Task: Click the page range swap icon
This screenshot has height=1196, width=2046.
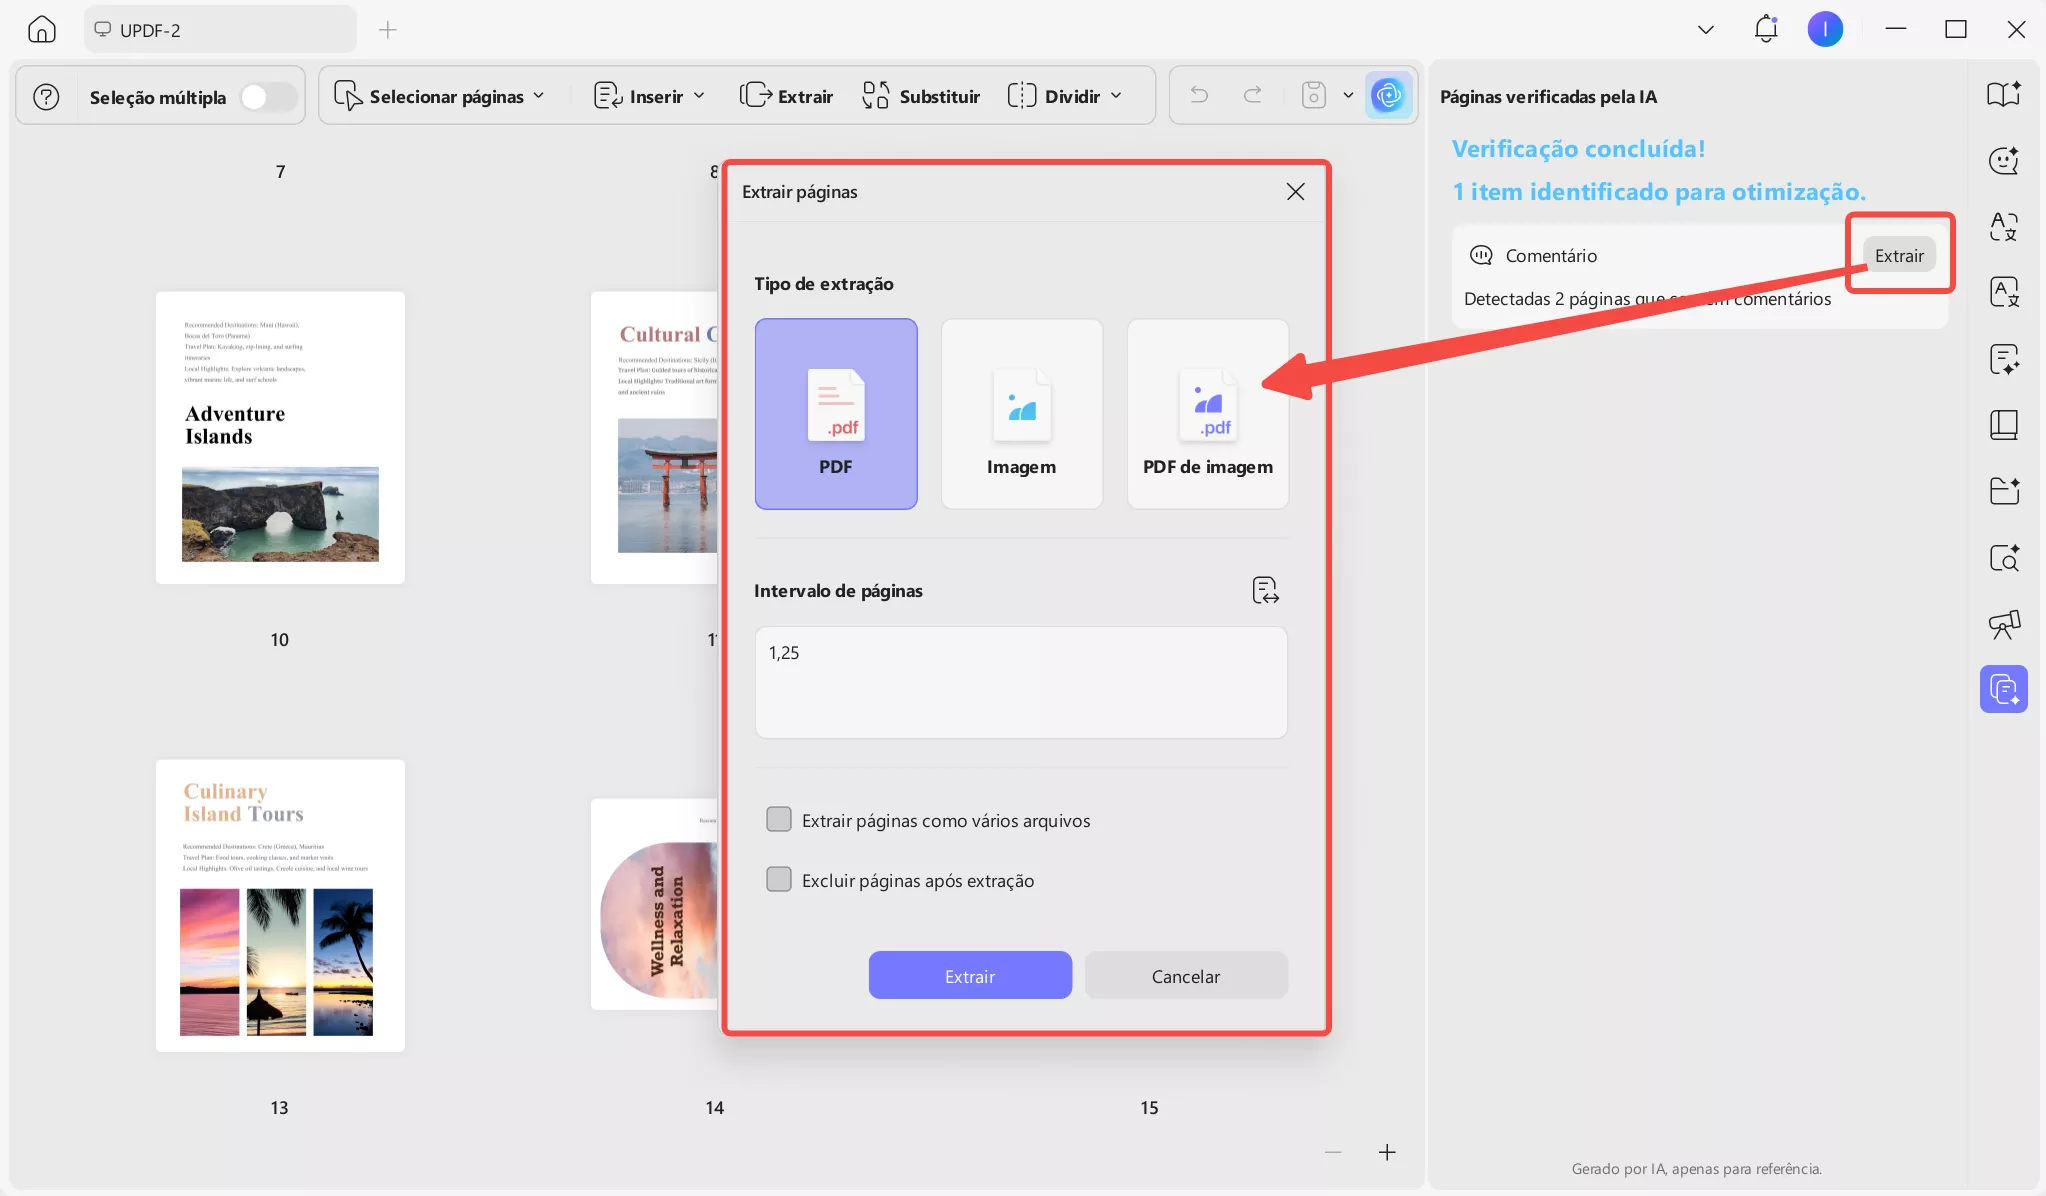Action: point(1265,590)
